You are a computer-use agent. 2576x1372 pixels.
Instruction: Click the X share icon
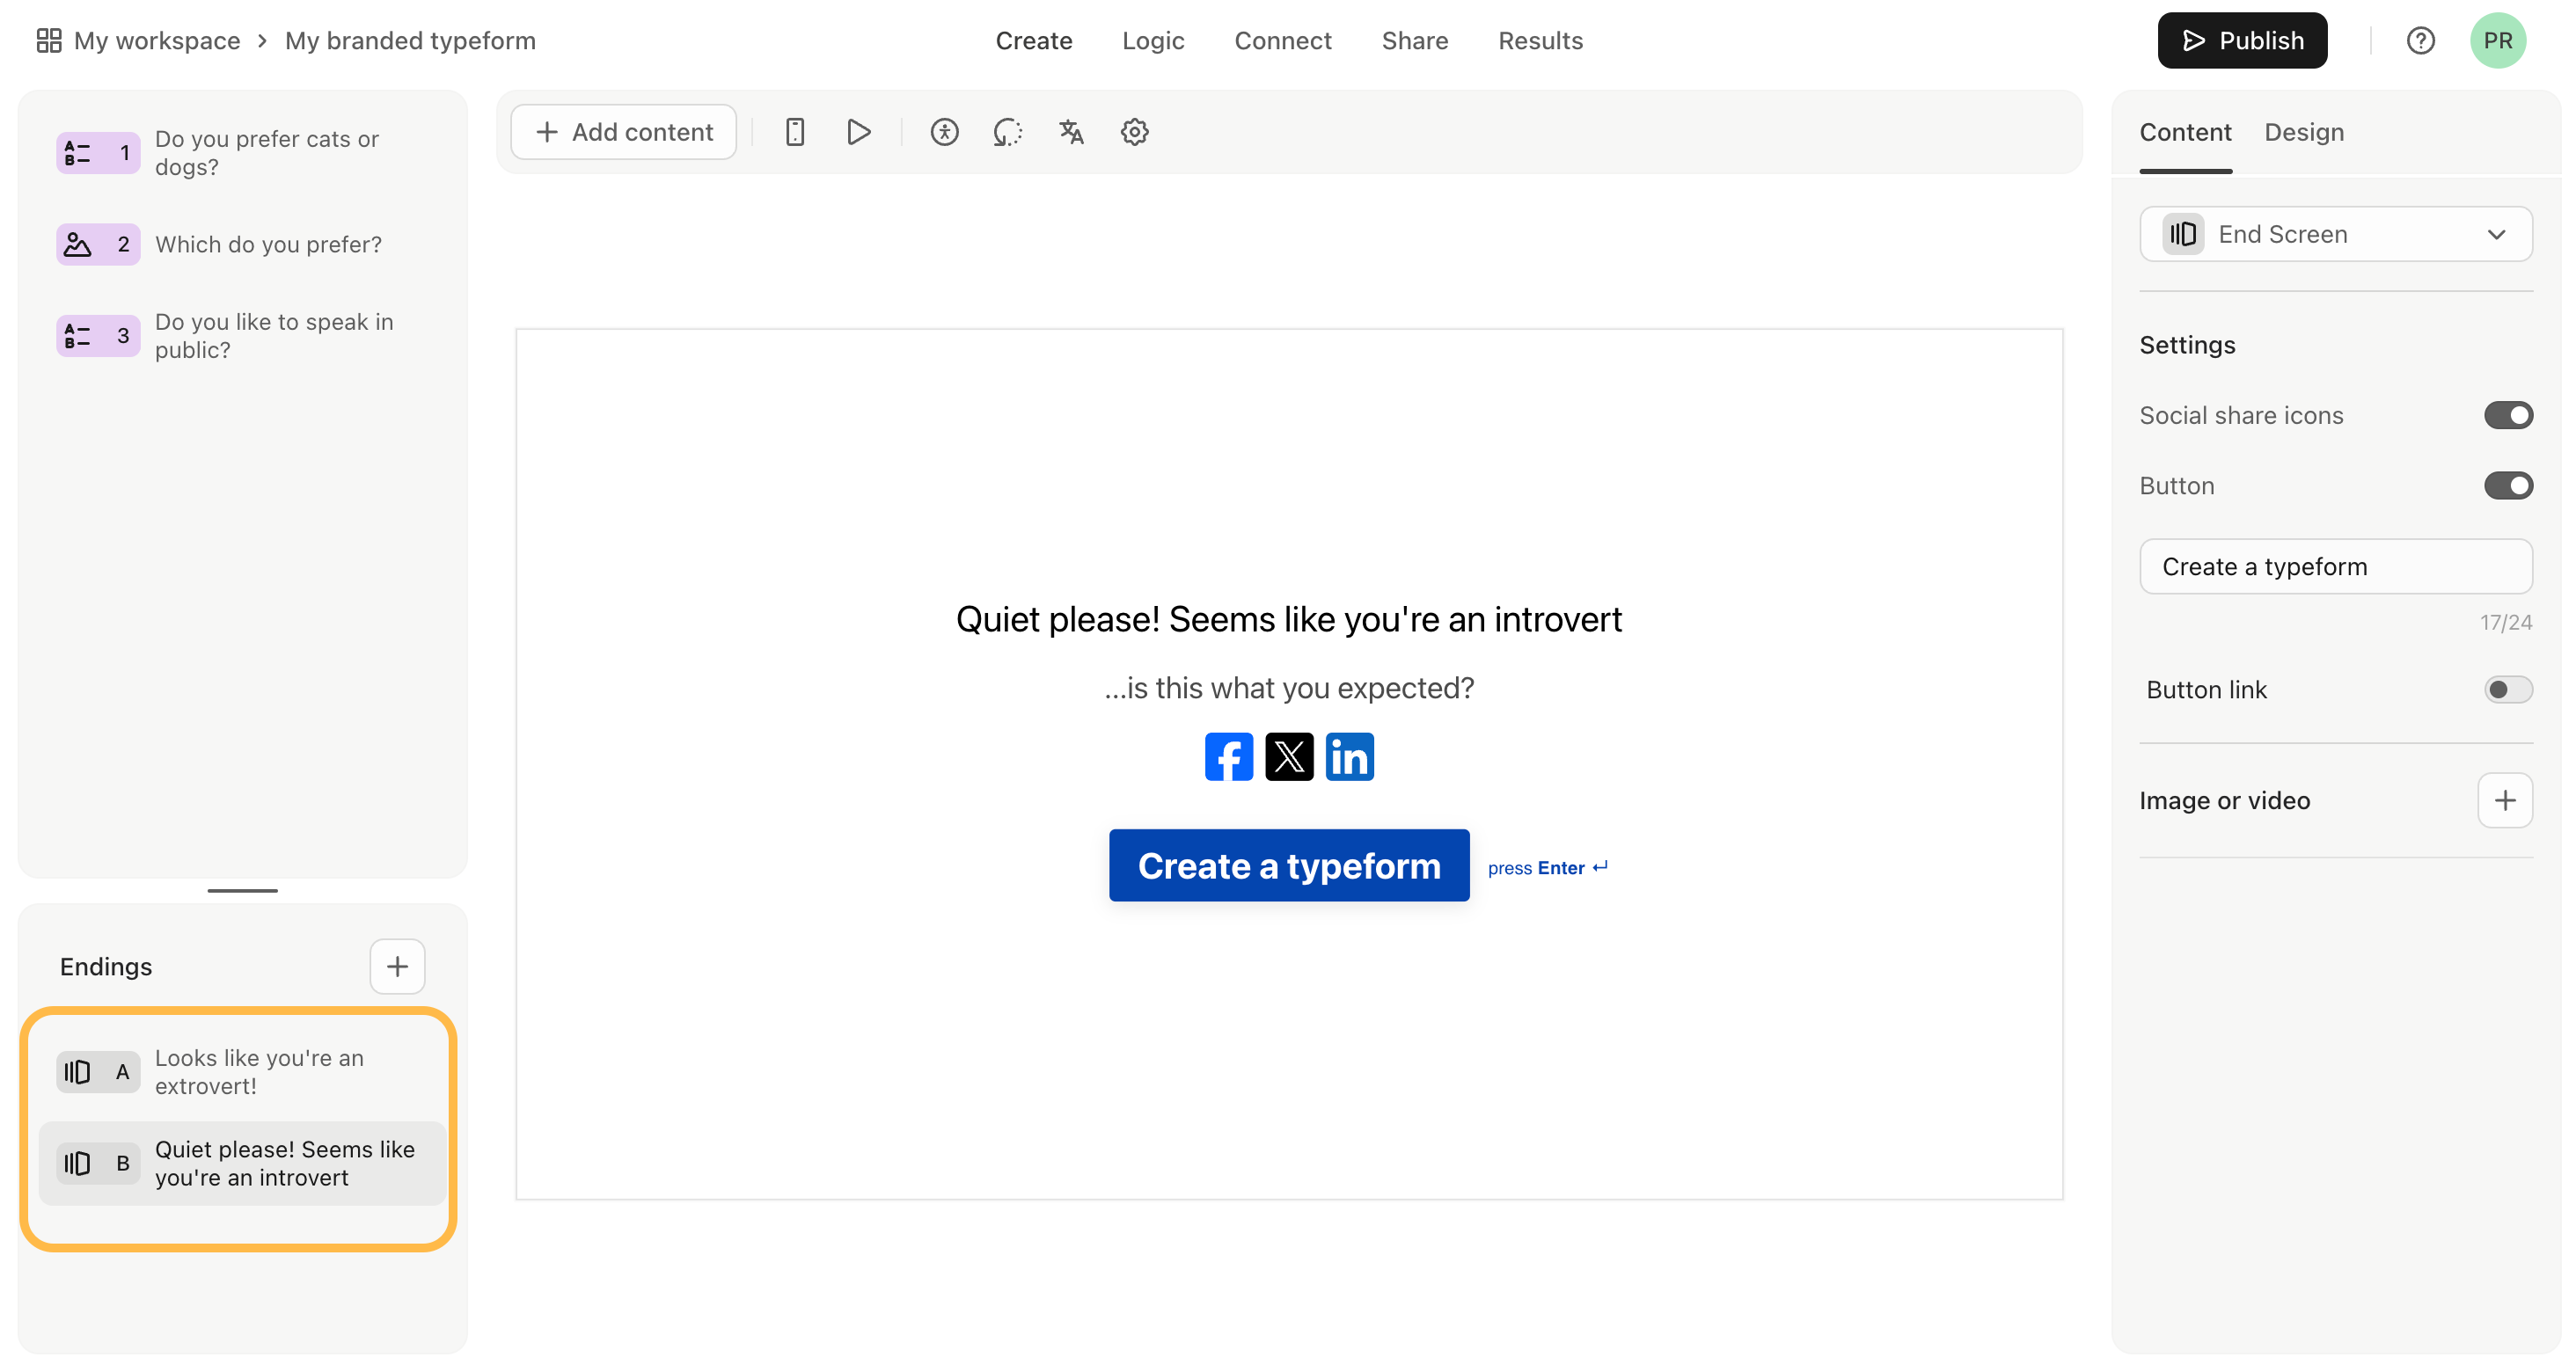pyautogui.click(x=1289, y=757)
